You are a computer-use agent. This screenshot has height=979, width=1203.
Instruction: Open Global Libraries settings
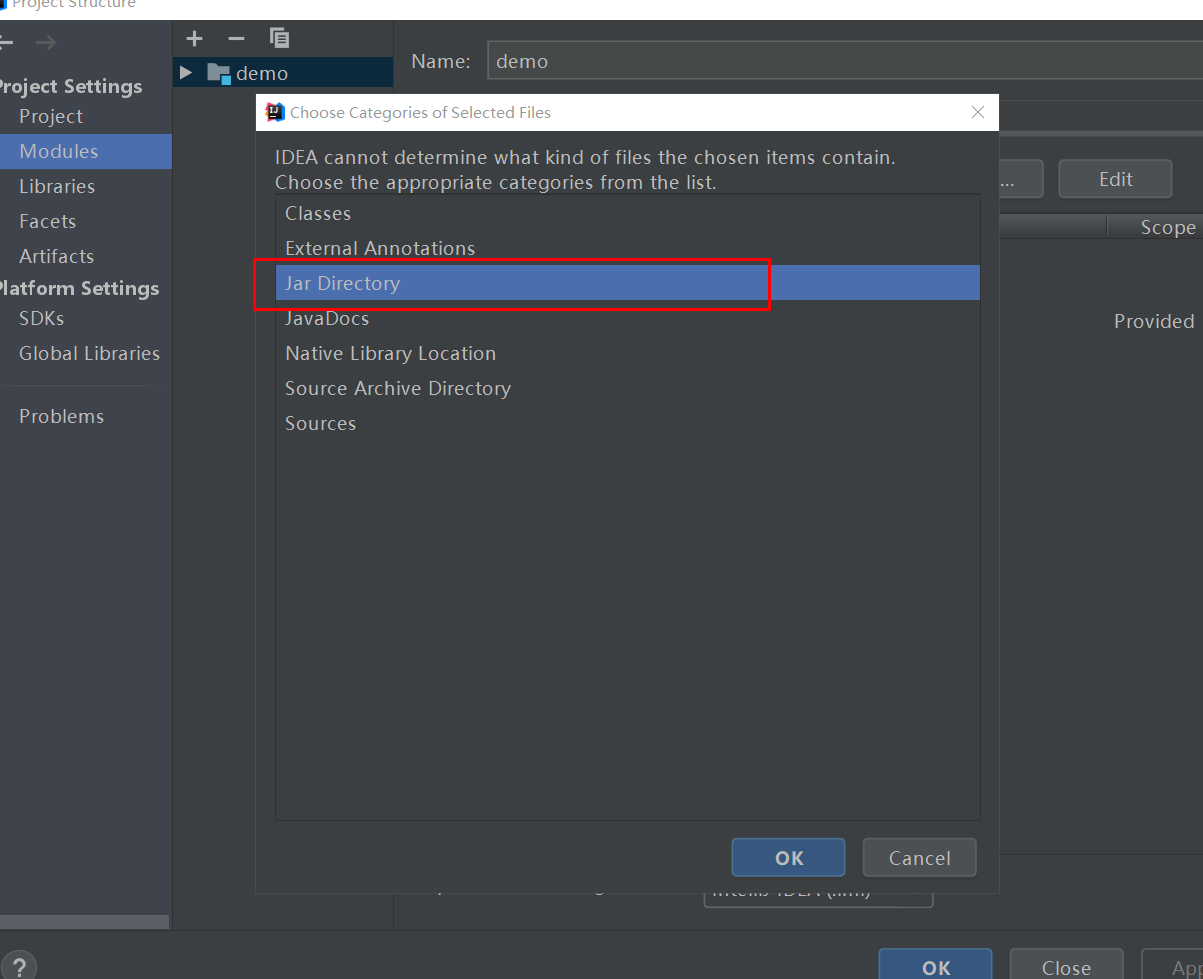[x=89, y=353]
